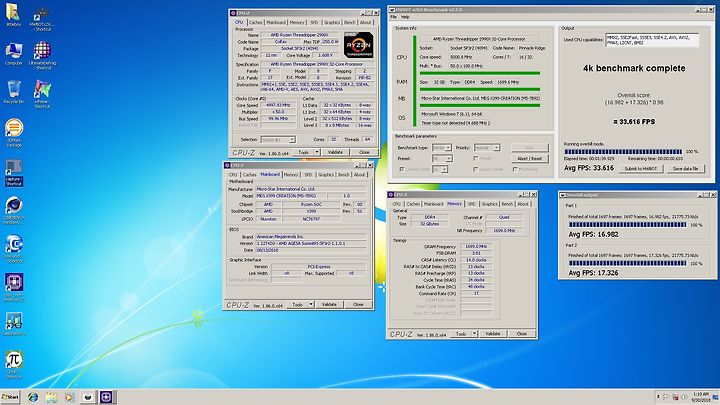Image resolution: width=720 pixels, height=405 pixels.
Task: Open the yellow folder icon at desktop top-left
Action: [x=13, y=15]
